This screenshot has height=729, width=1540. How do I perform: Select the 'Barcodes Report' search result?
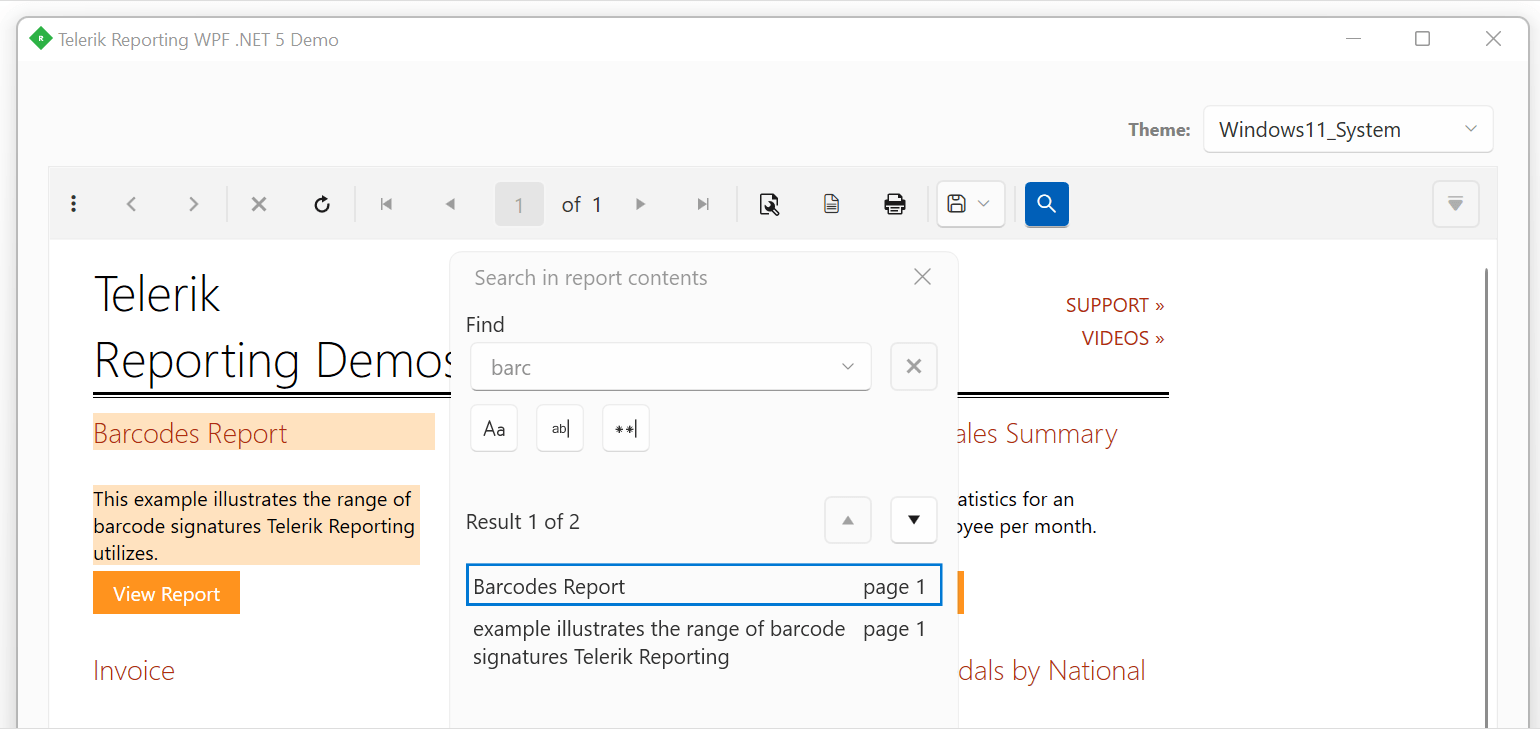pyautogui.click(x=704, y=585)
